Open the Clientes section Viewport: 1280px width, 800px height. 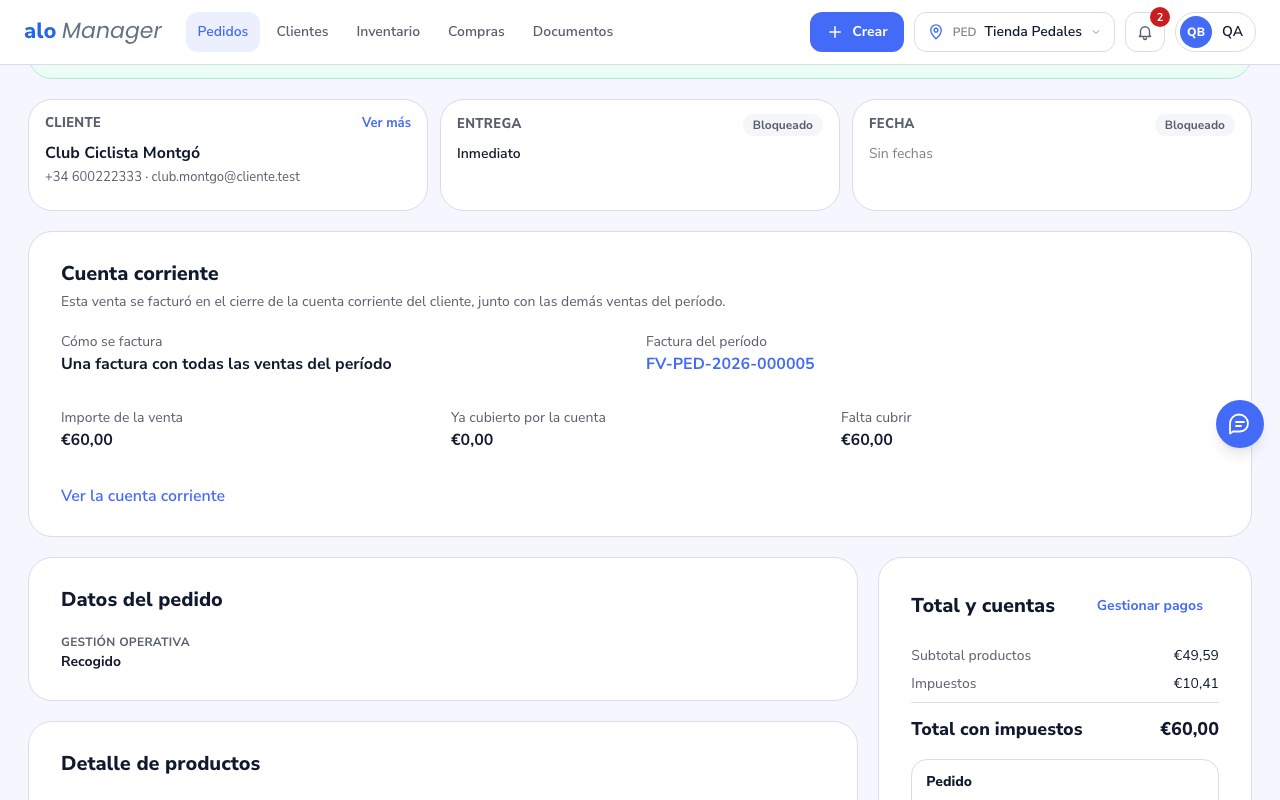(x=302, y=32)
